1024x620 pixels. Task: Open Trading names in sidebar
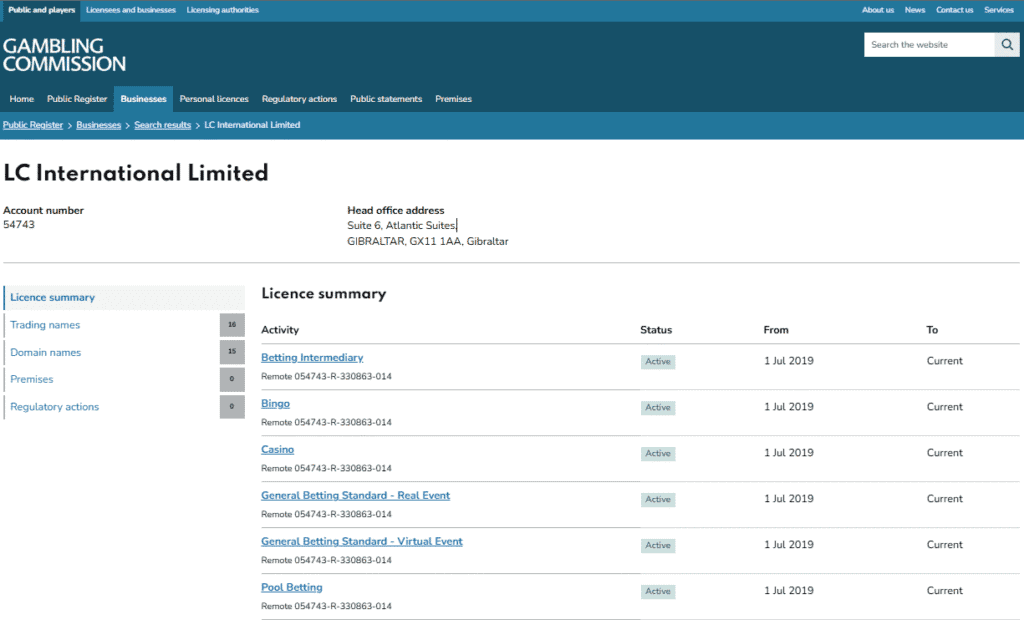click(45, 325)
